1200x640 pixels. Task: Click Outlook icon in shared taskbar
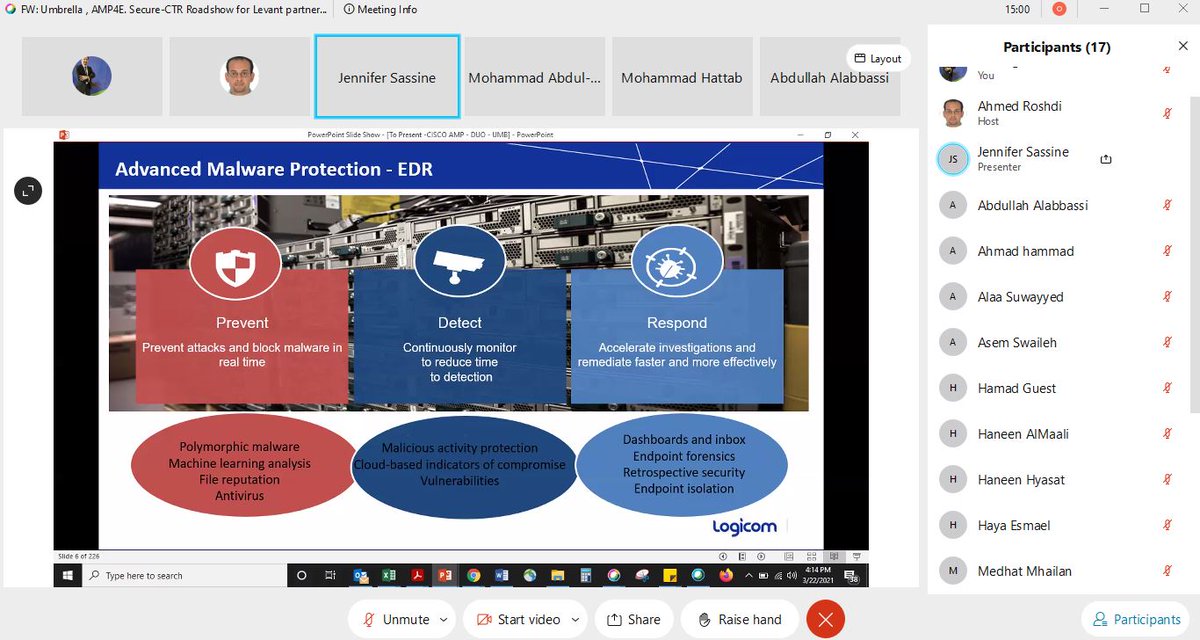coord(361,575)
